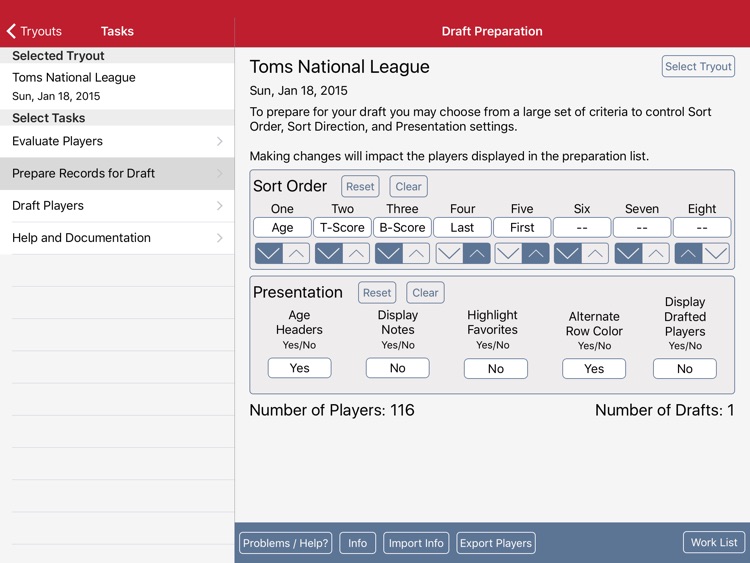
Task: Select descending arrow for sort column Five
Action: click(x=508, y=254)
